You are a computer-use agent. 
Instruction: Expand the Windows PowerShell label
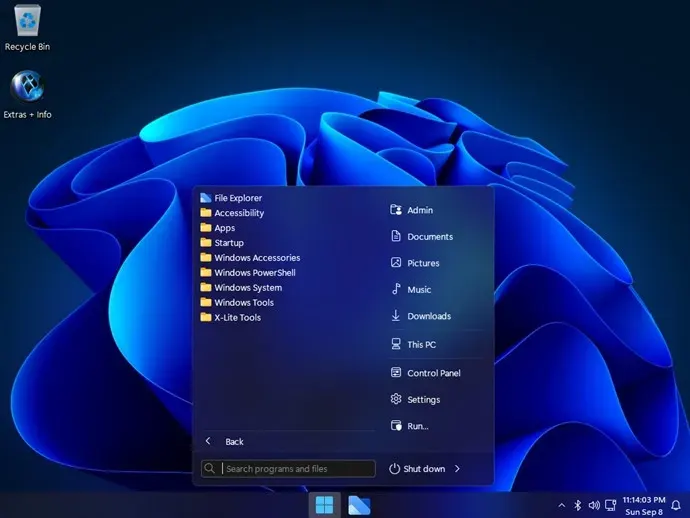click(255, 273)
